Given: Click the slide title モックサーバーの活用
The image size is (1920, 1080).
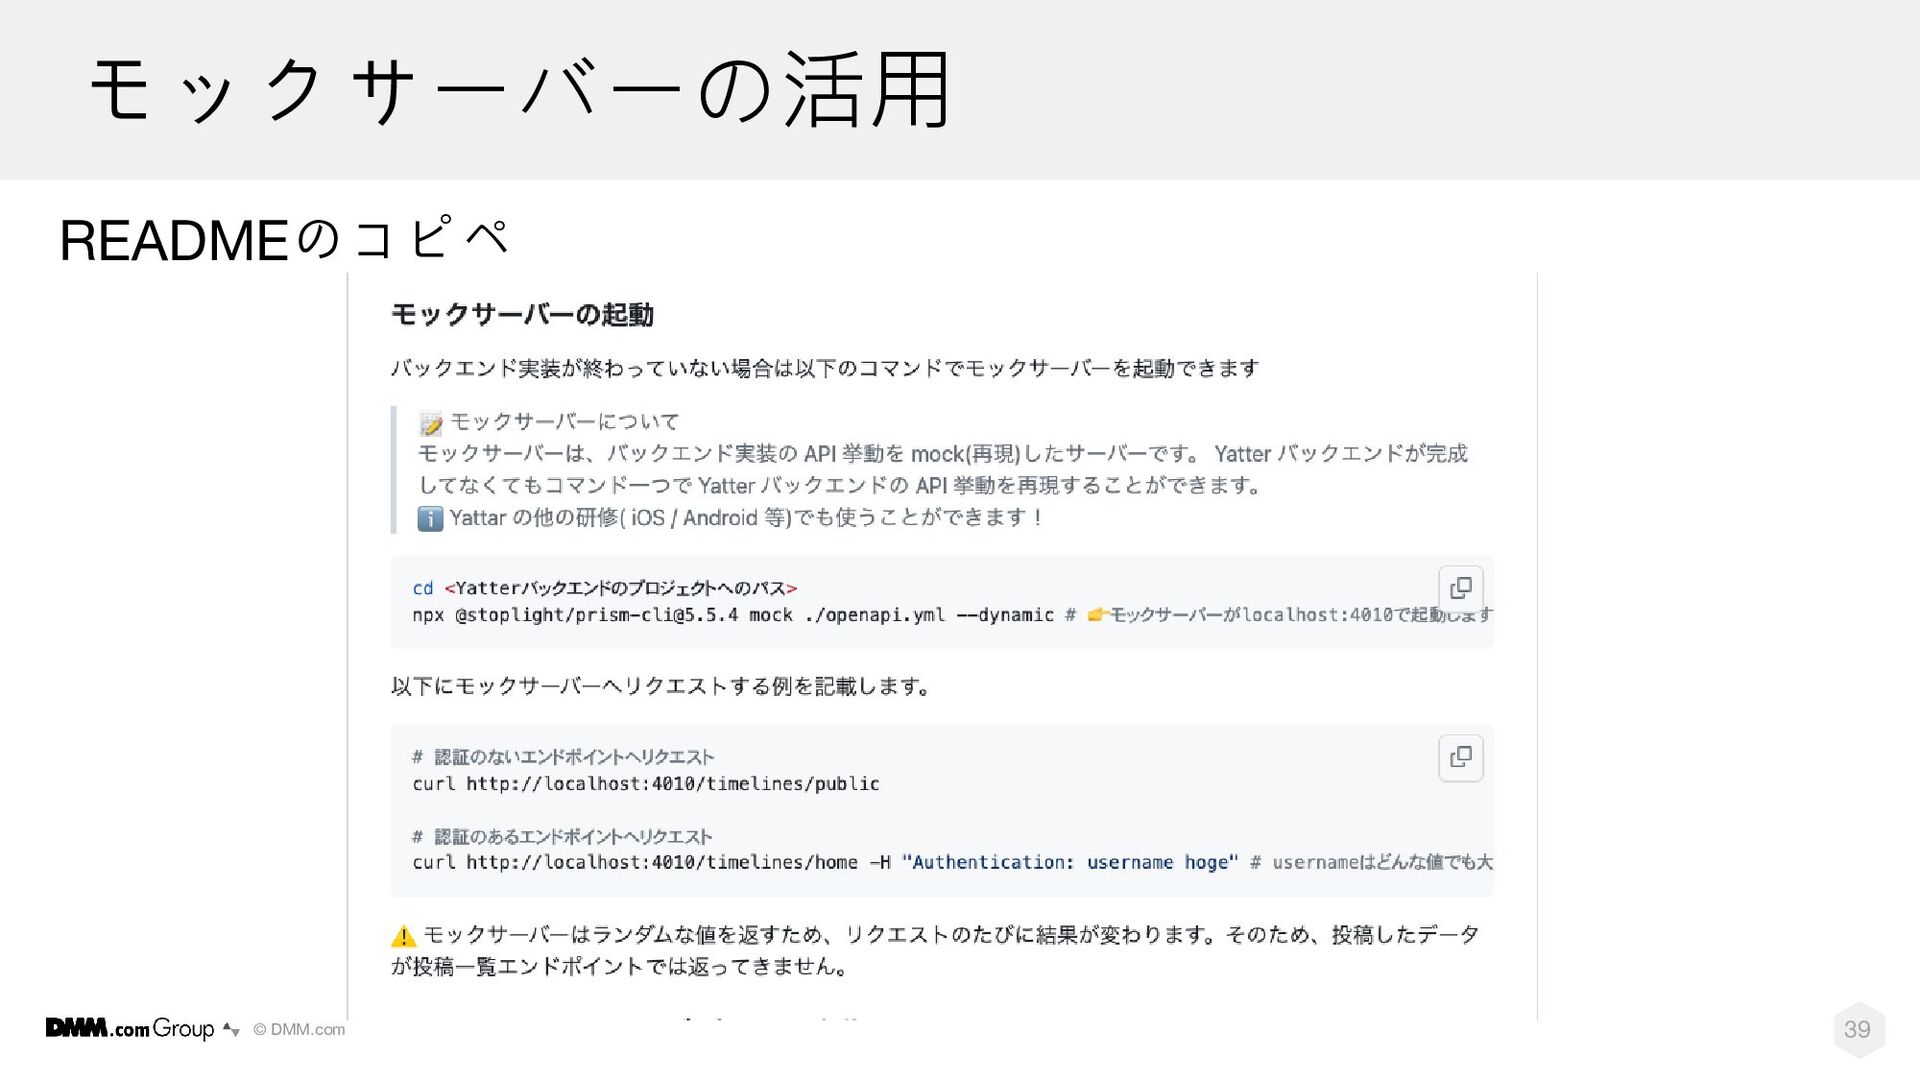Looking at the screenshot, I should pyautogui.click(x=520, y=90).
